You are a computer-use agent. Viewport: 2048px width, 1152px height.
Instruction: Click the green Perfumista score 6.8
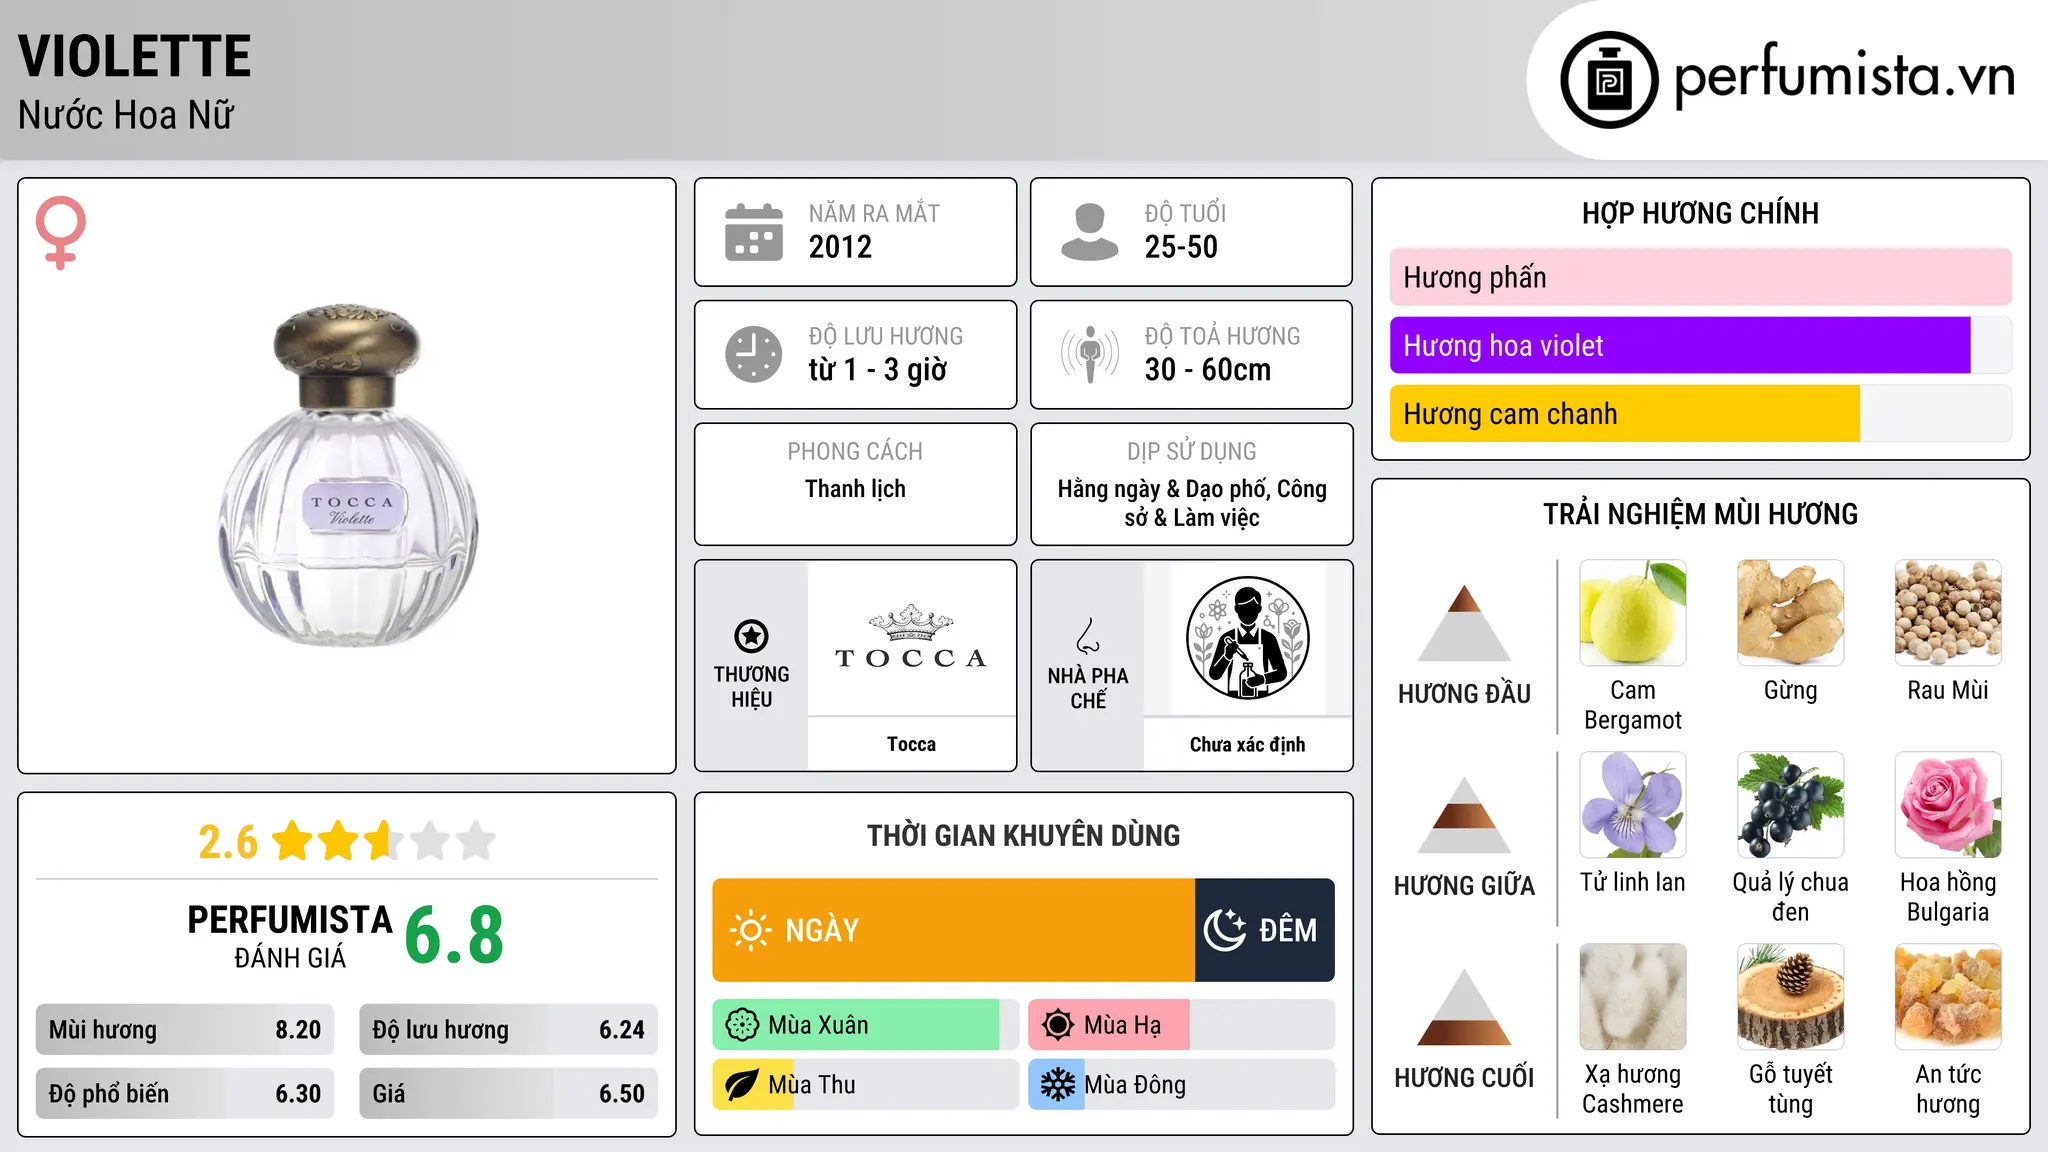tap(454, 936)
